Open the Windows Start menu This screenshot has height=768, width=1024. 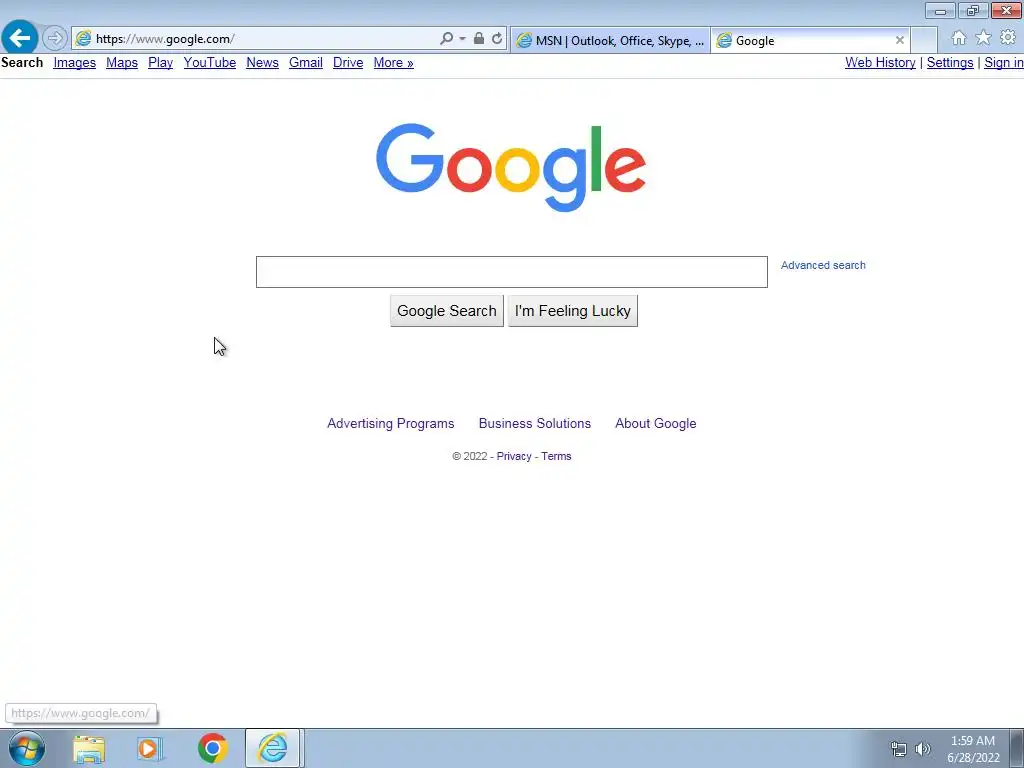pos(27,748)
